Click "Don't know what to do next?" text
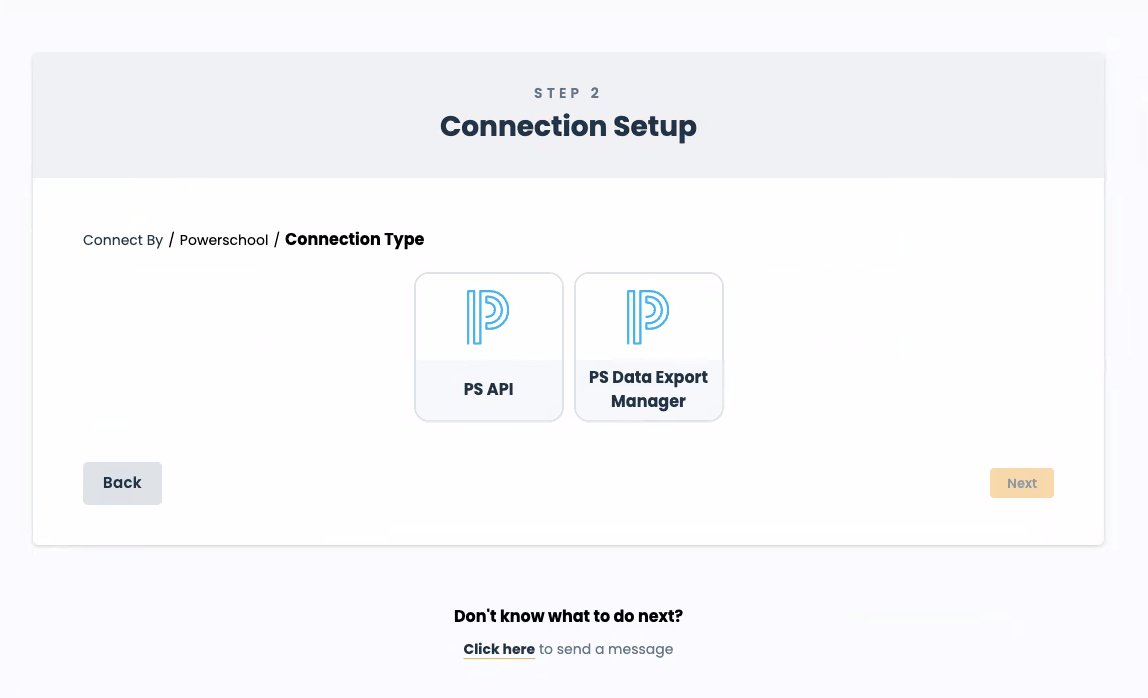 [x=568, y=616]
